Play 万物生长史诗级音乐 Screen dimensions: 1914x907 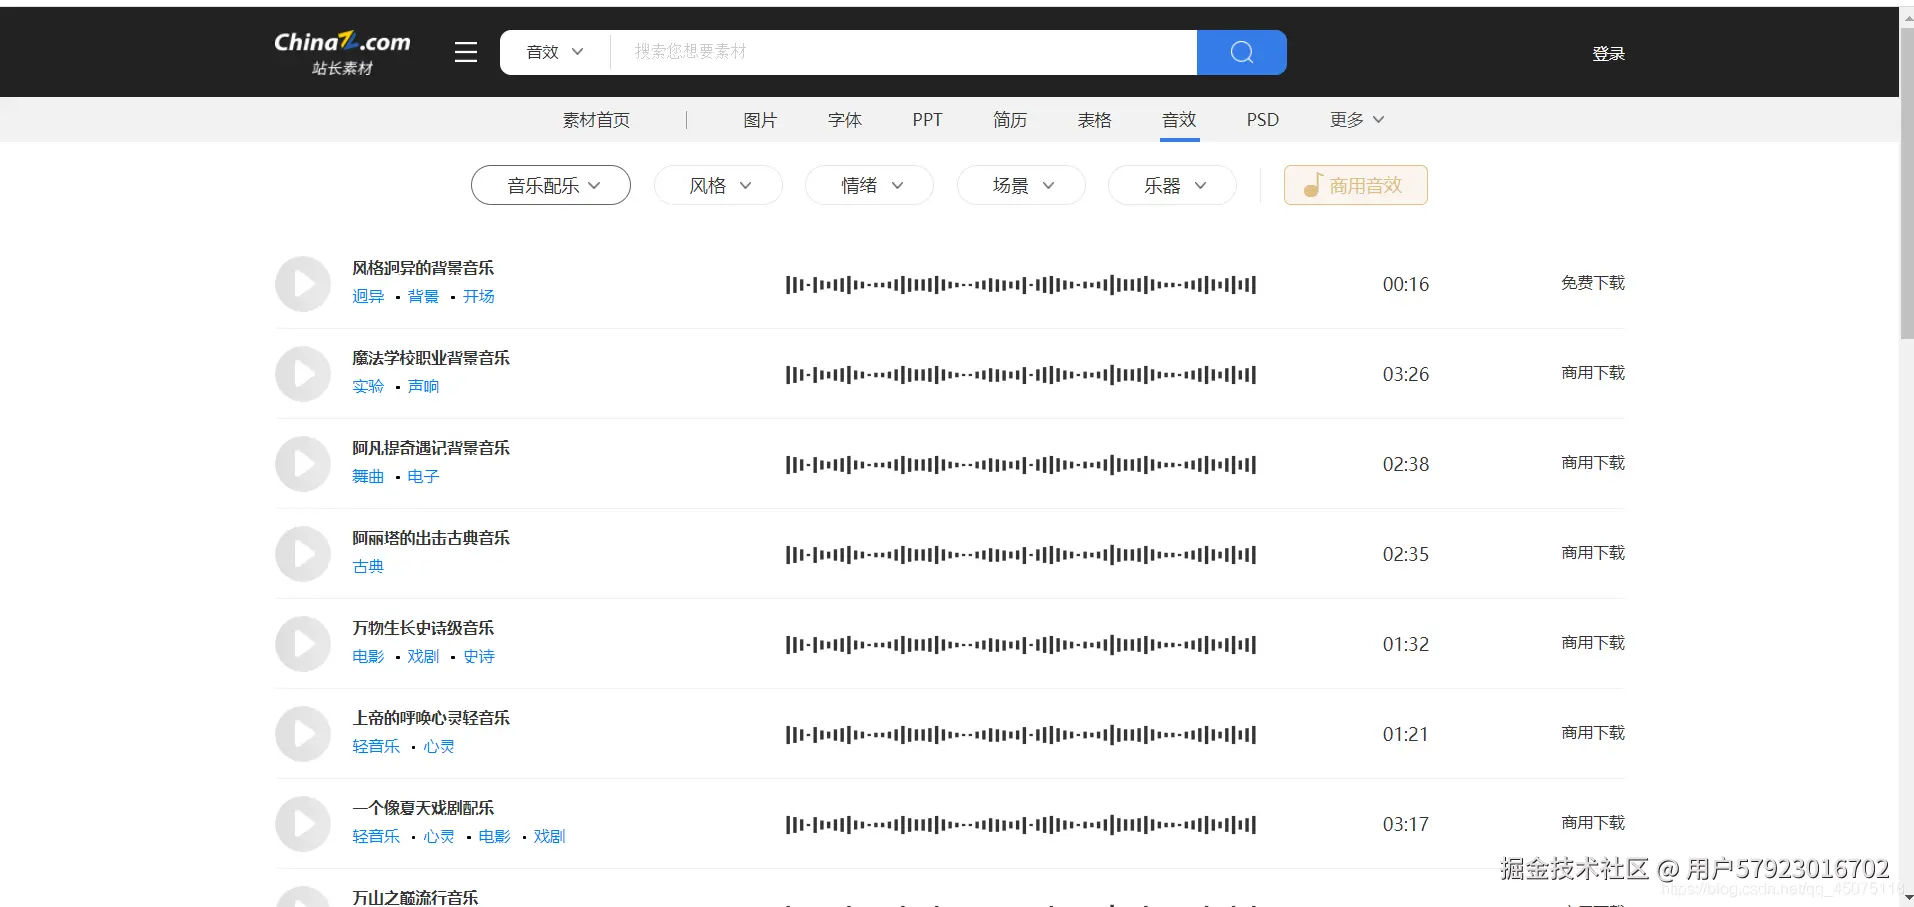[x=302, y=643]
